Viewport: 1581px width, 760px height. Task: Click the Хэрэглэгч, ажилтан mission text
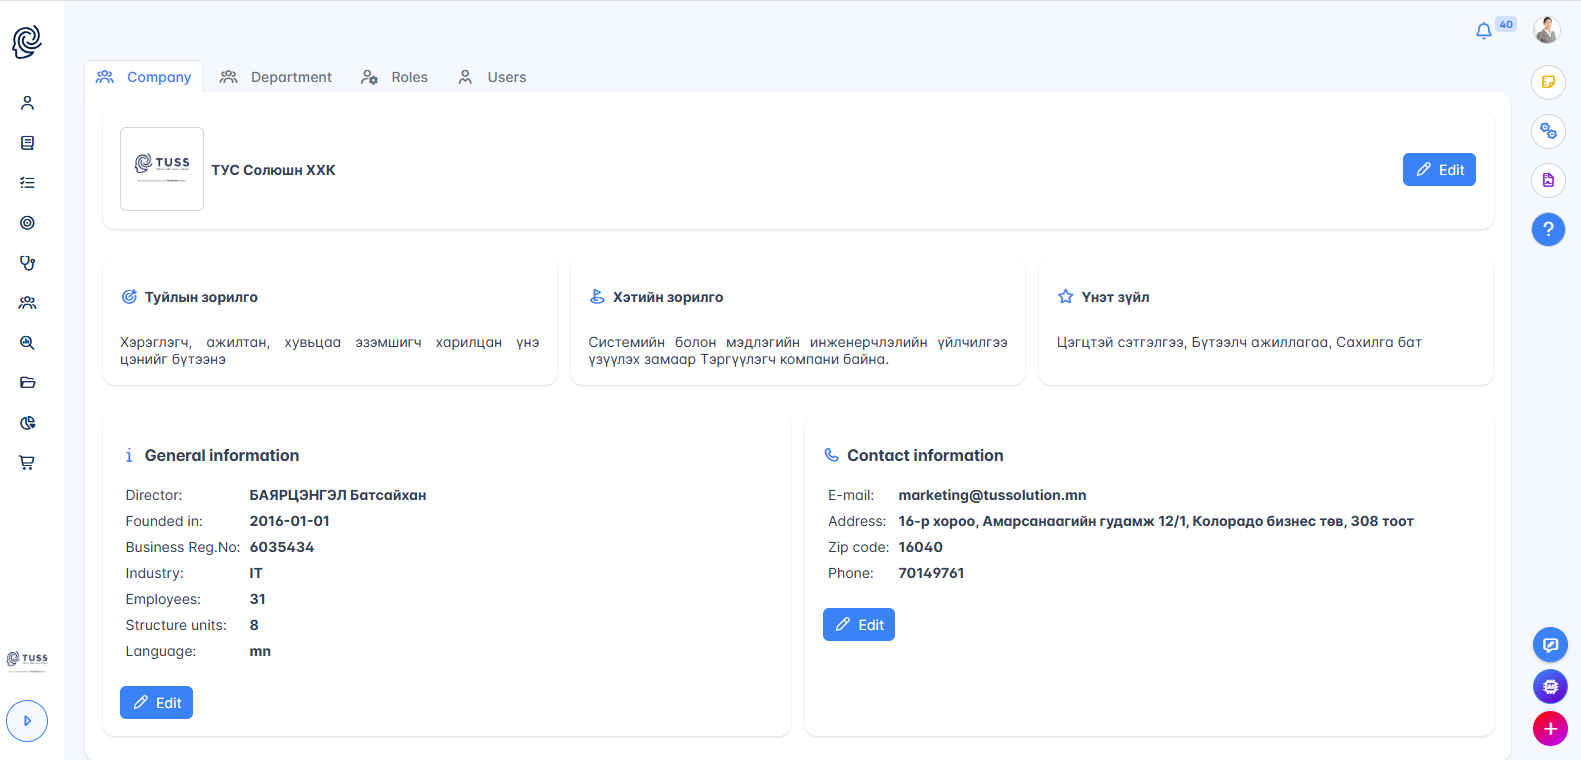pos(329,351)
